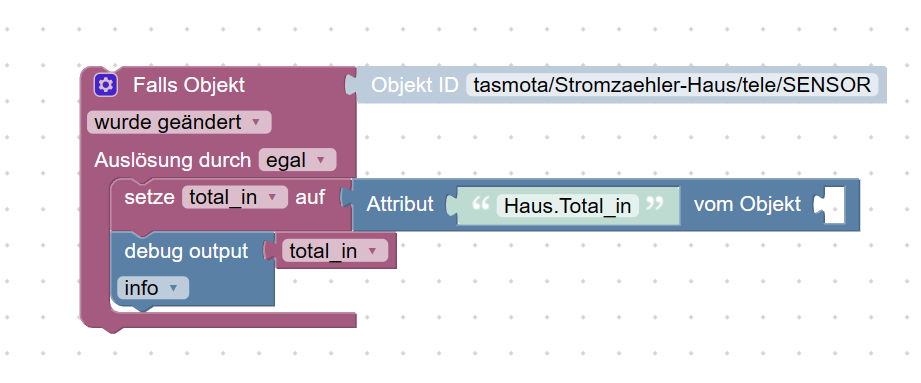Click the gear icon on Falls Objekt block
This screenshot has width=921, height=383.
click(106, 85)
